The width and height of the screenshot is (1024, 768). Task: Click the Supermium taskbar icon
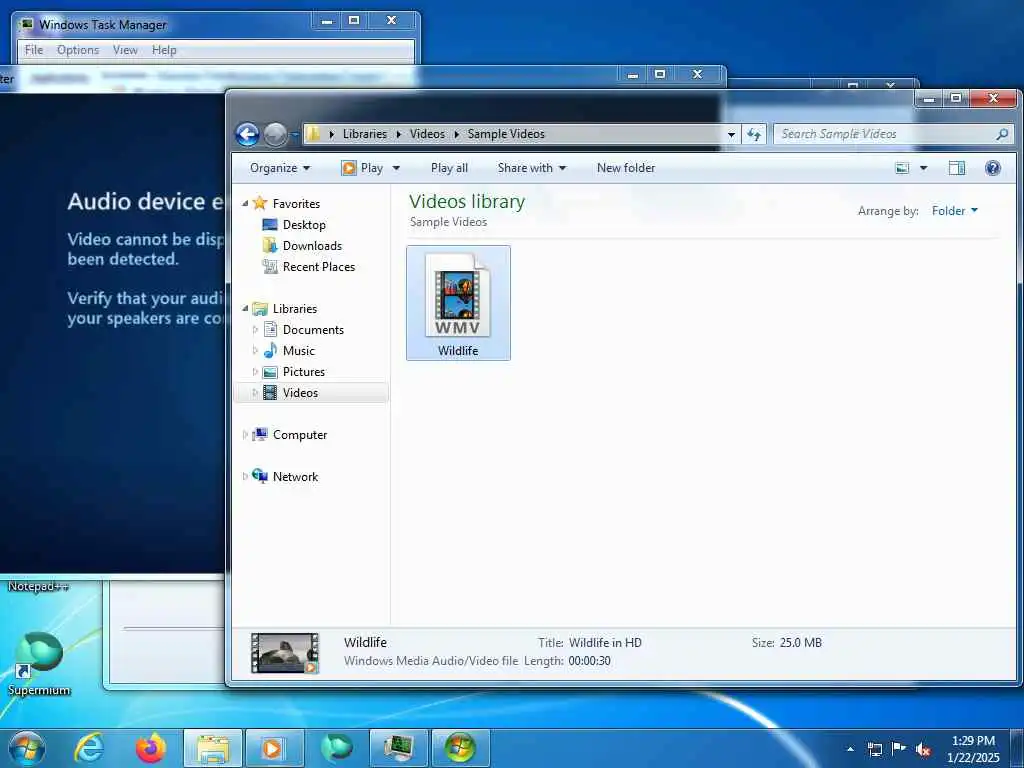point(336,748)
